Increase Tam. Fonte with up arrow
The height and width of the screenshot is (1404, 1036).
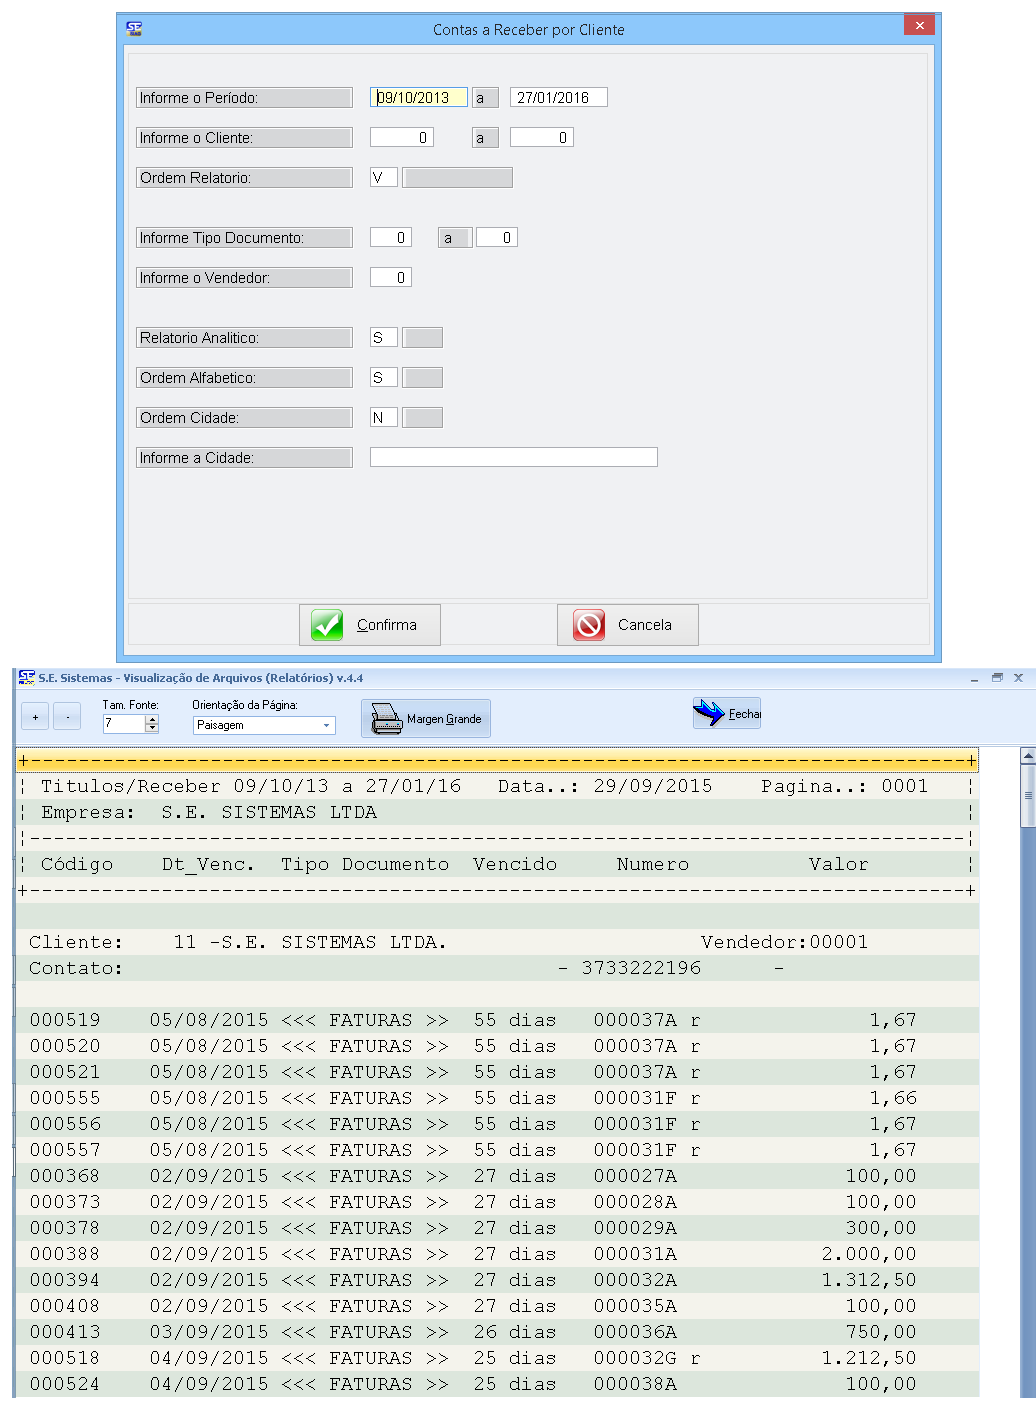[152, 719]
